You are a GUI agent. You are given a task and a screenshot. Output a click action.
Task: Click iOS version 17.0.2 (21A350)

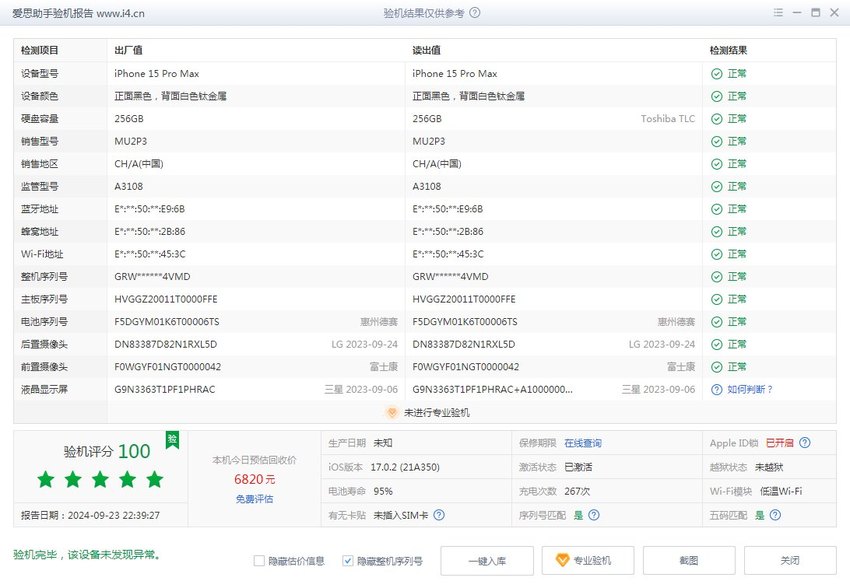(x=405, y=467)
